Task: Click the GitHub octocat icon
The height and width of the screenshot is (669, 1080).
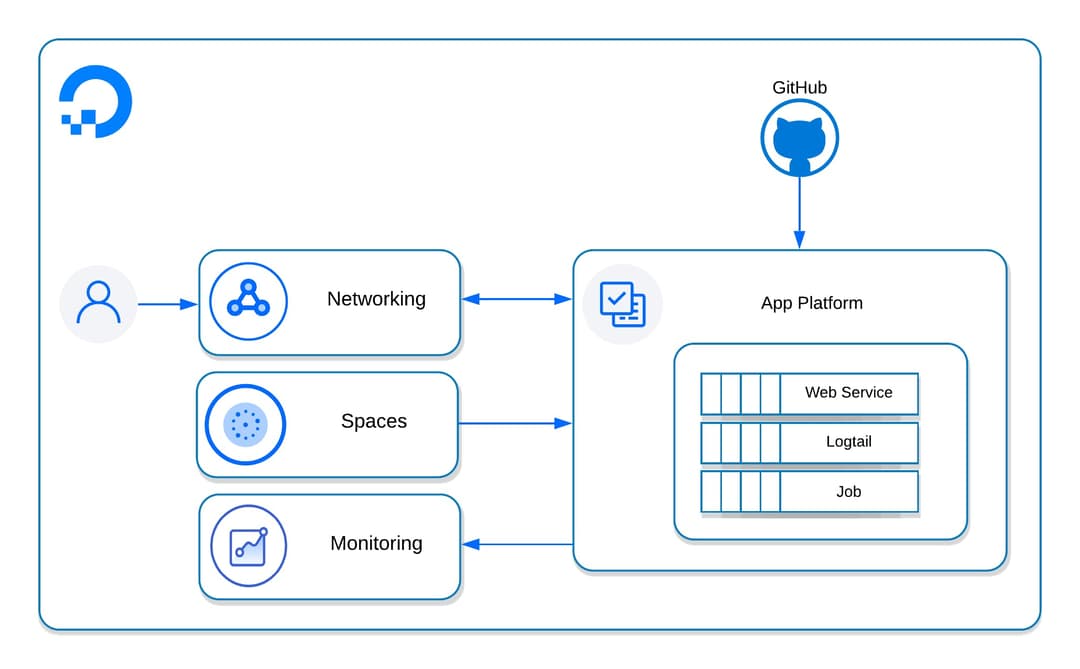Action: point(799,139)
